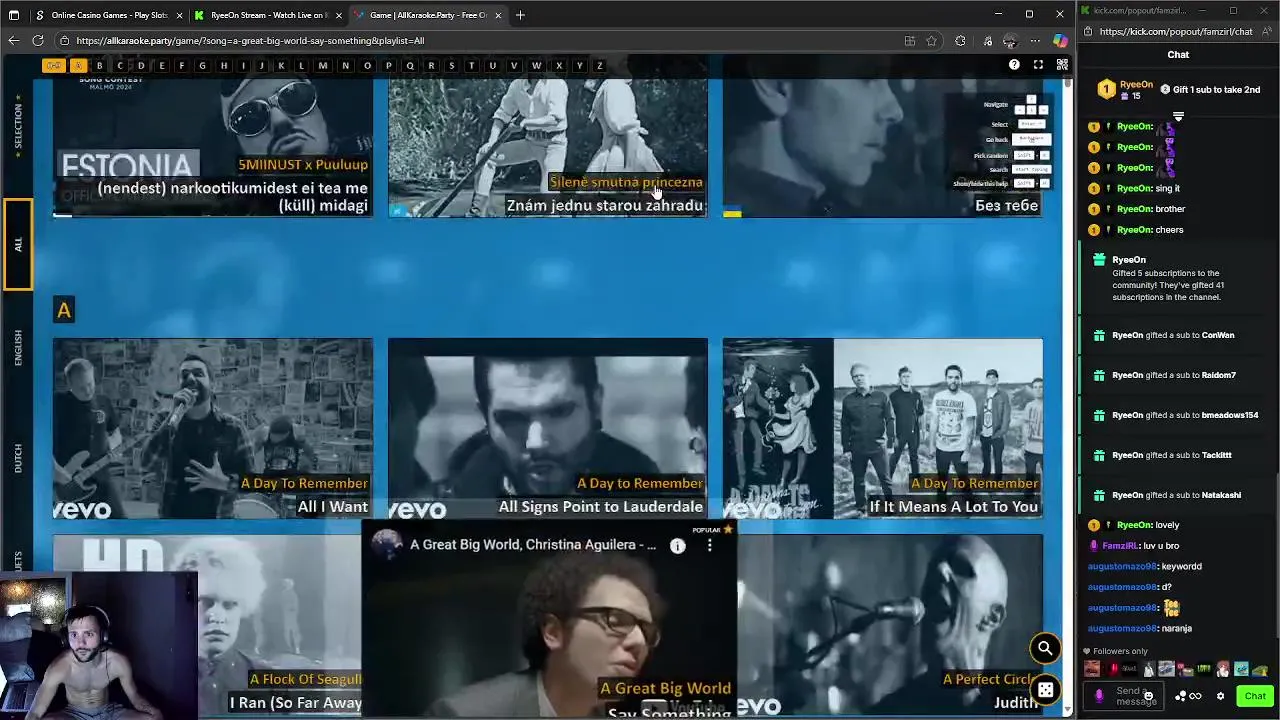
Task: Open three-dot menu on YouTube preview
Action: 710,546
